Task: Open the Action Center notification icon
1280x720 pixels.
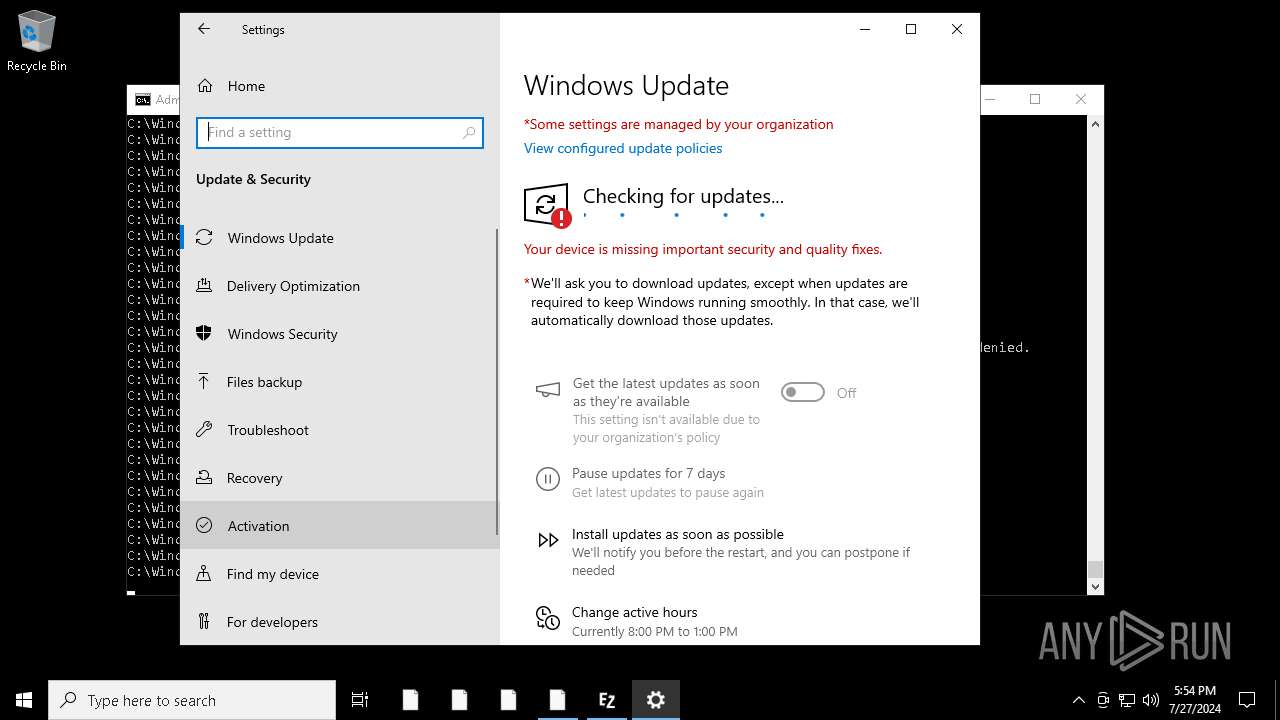Action: tap(1247, 700)
